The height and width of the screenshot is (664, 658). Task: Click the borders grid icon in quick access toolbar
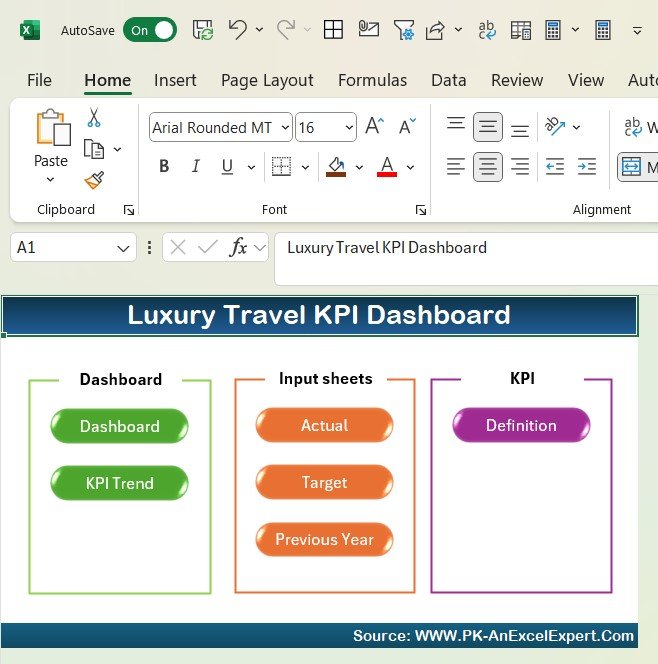pyautogui.click(x=333, y=30)
